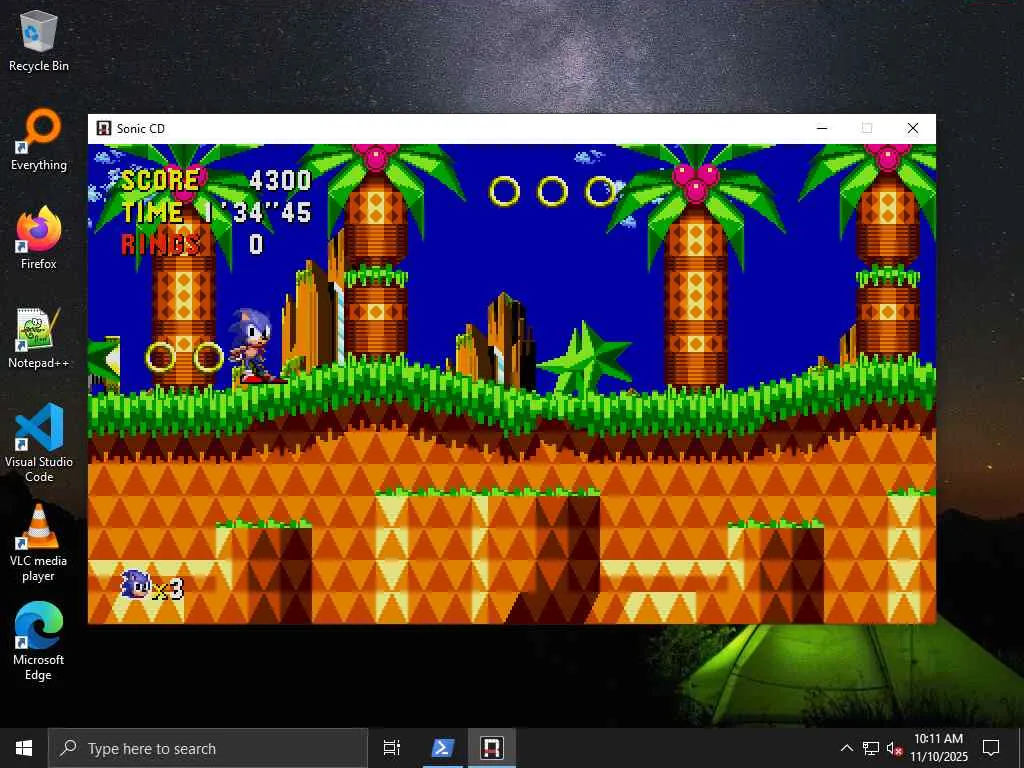The height and width of the screenshot is (768, 1024).
Task: Click the Sonic lives counter x3
Action: pos(152,584)
